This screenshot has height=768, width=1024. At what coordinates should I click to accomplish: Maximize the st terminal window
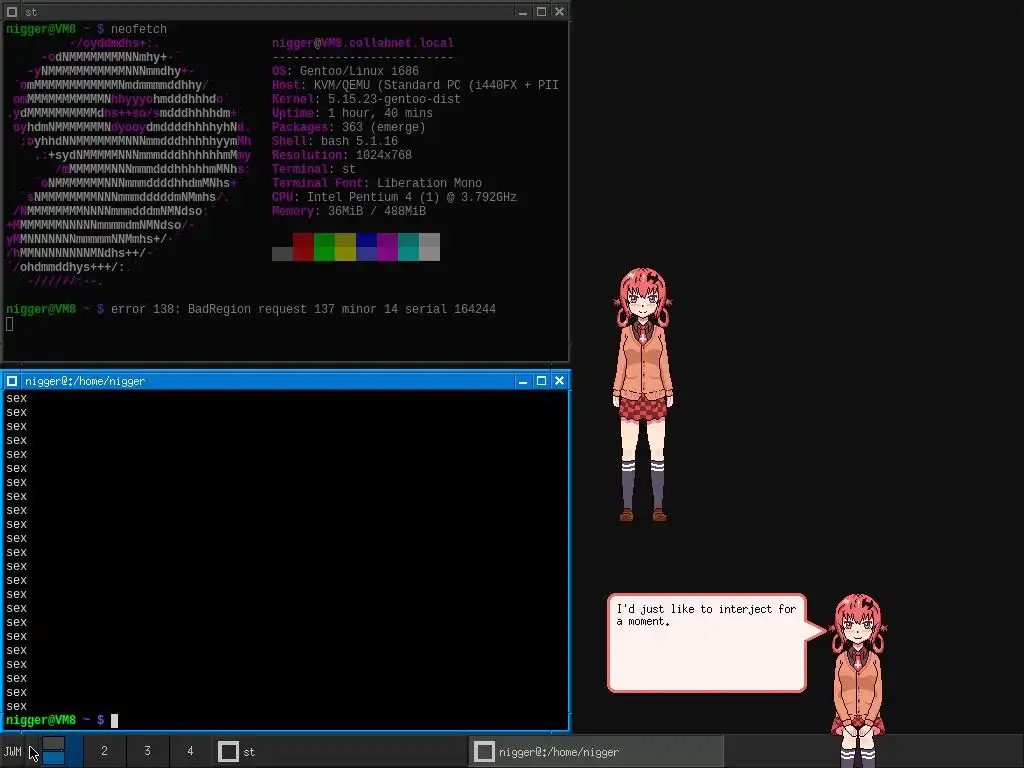(541, 12)
